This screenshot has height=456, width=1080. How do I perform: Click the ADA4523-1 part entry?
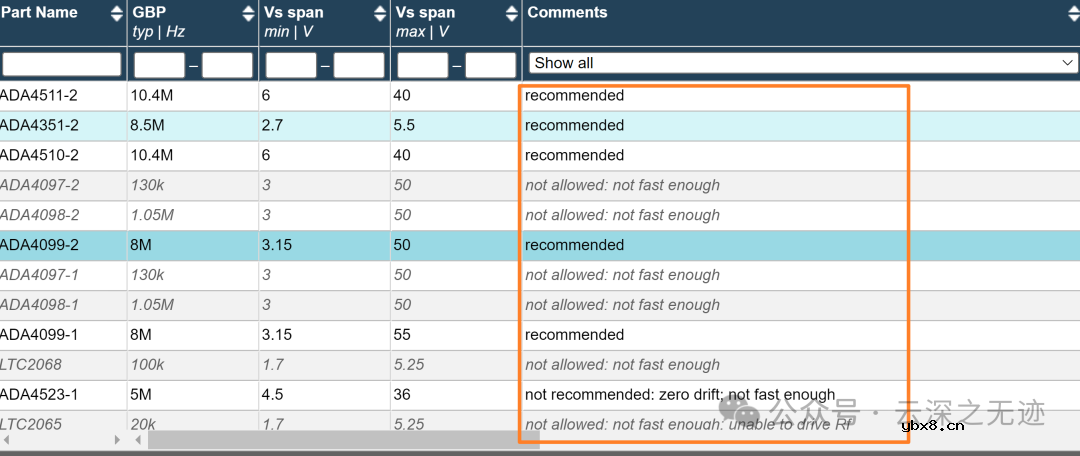coord(39,395)
